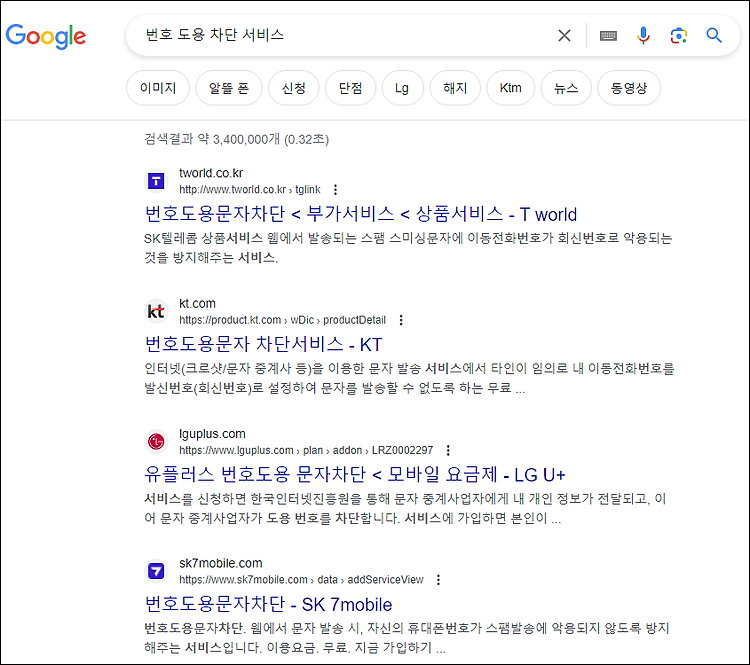Open Google Lens image search icon
The height and width of the screenshot is (665, 750).
click(x=679, y=35)
